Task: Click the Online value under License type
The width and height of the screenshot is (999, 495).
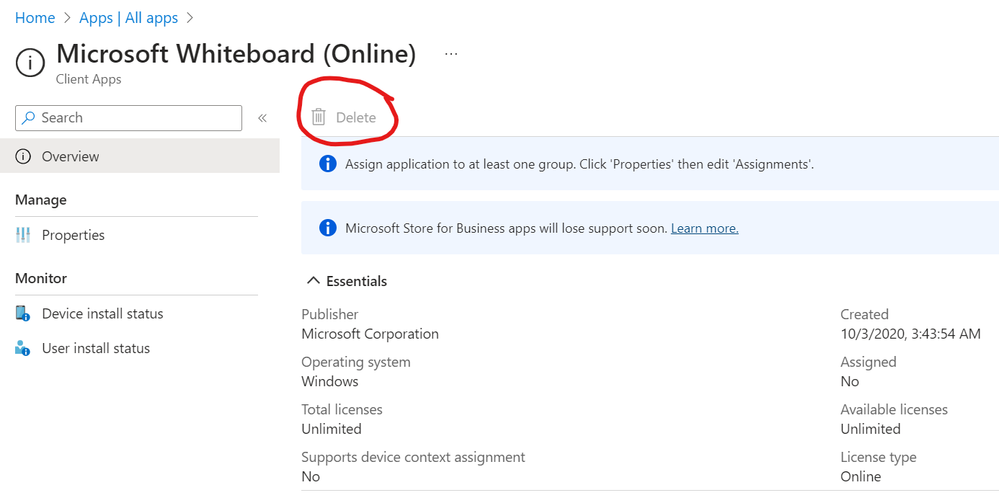Action: (861, 477)
